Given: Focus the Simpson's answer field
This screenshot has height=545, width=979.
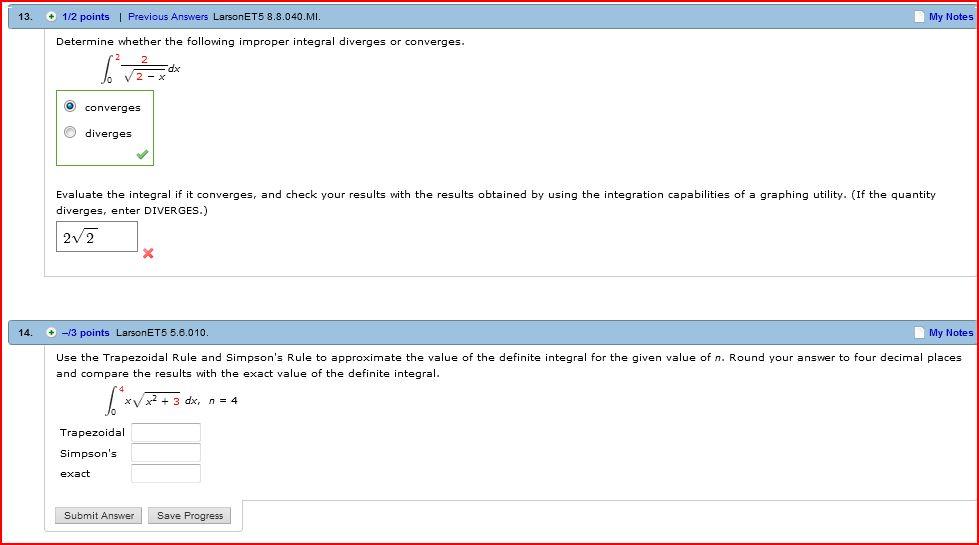Looking at the screenshot, I should point(166,453).
